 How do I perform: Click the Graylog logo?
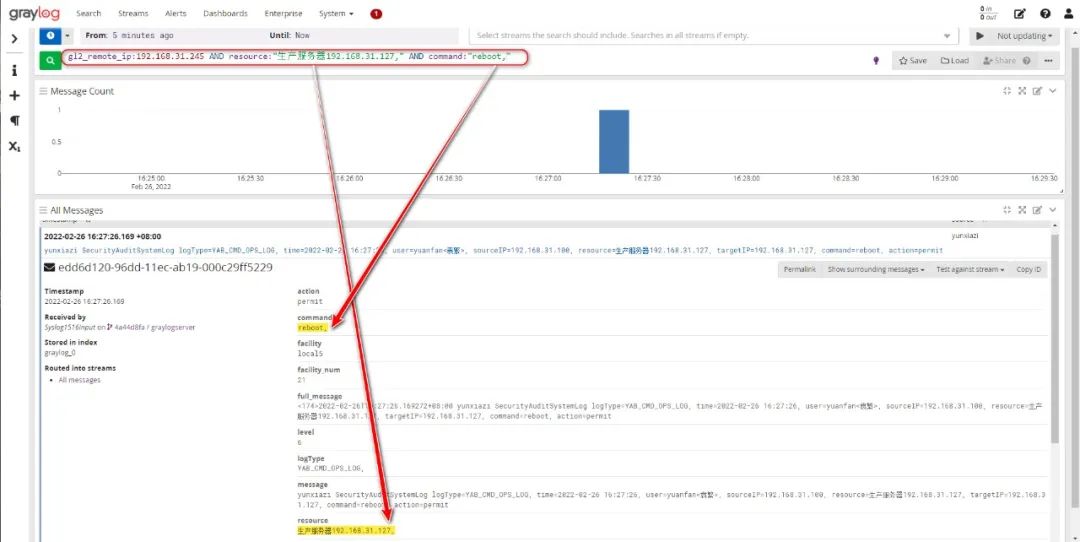34,12
